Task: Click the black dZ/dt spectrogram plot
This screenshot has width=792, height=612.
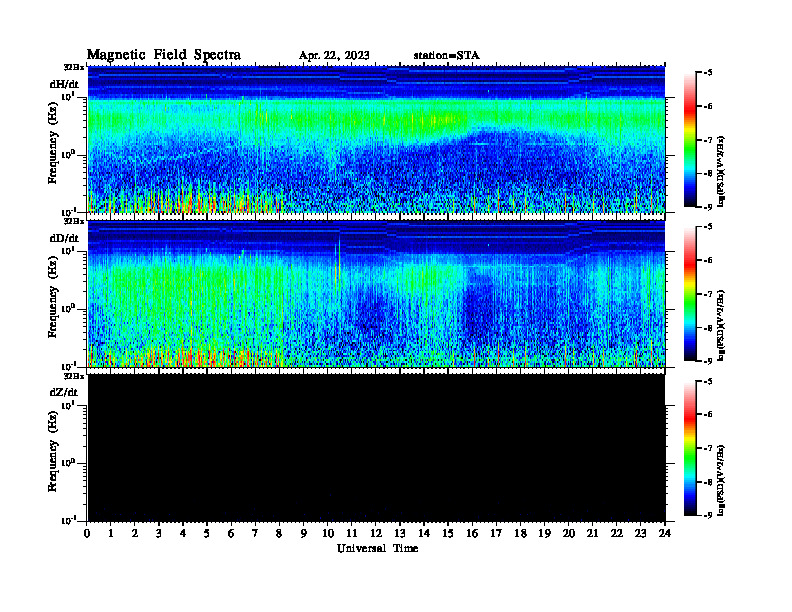Action: 376,447
